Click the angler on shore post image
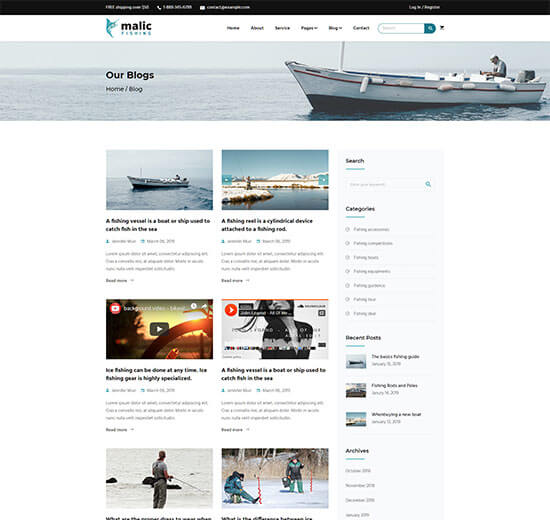550x520 pixels. (159, 478)
